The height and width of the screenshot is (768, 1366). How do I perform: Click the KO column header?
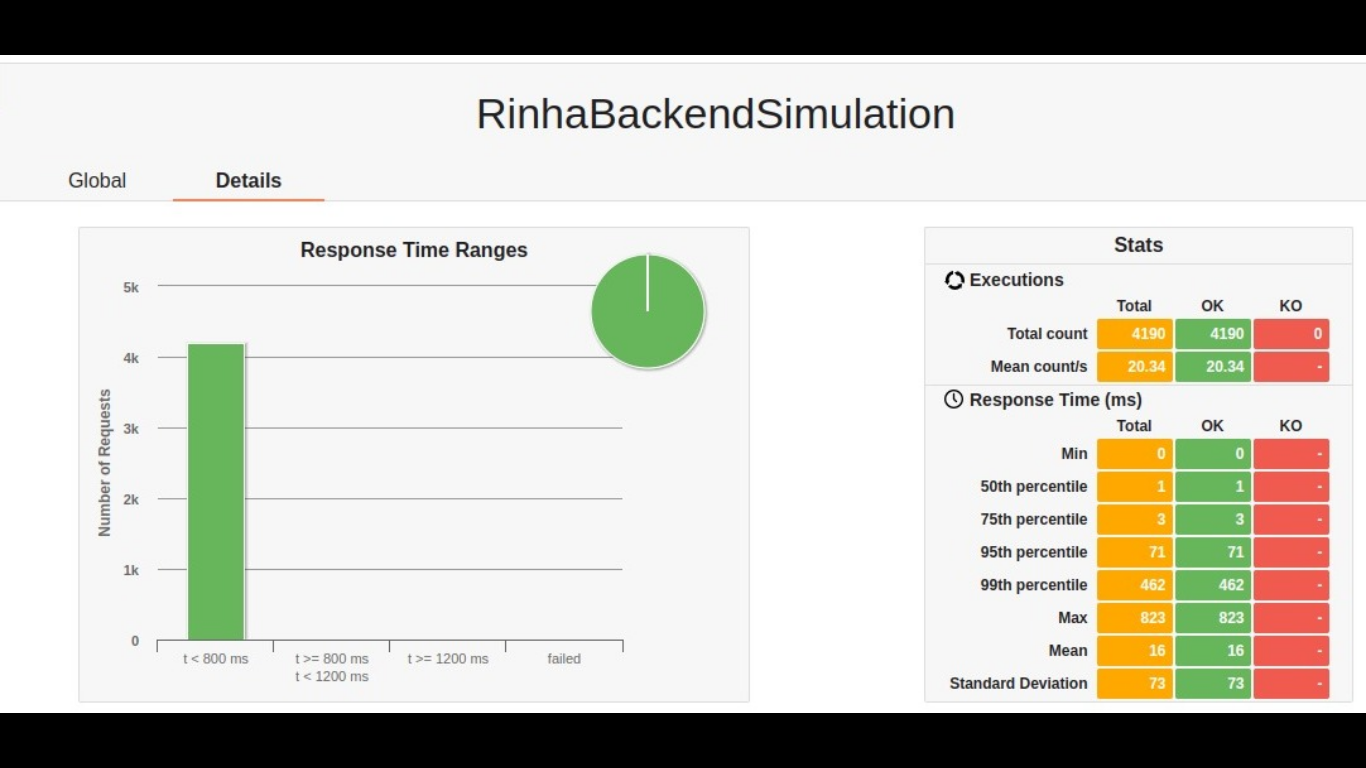(1290, 306)
